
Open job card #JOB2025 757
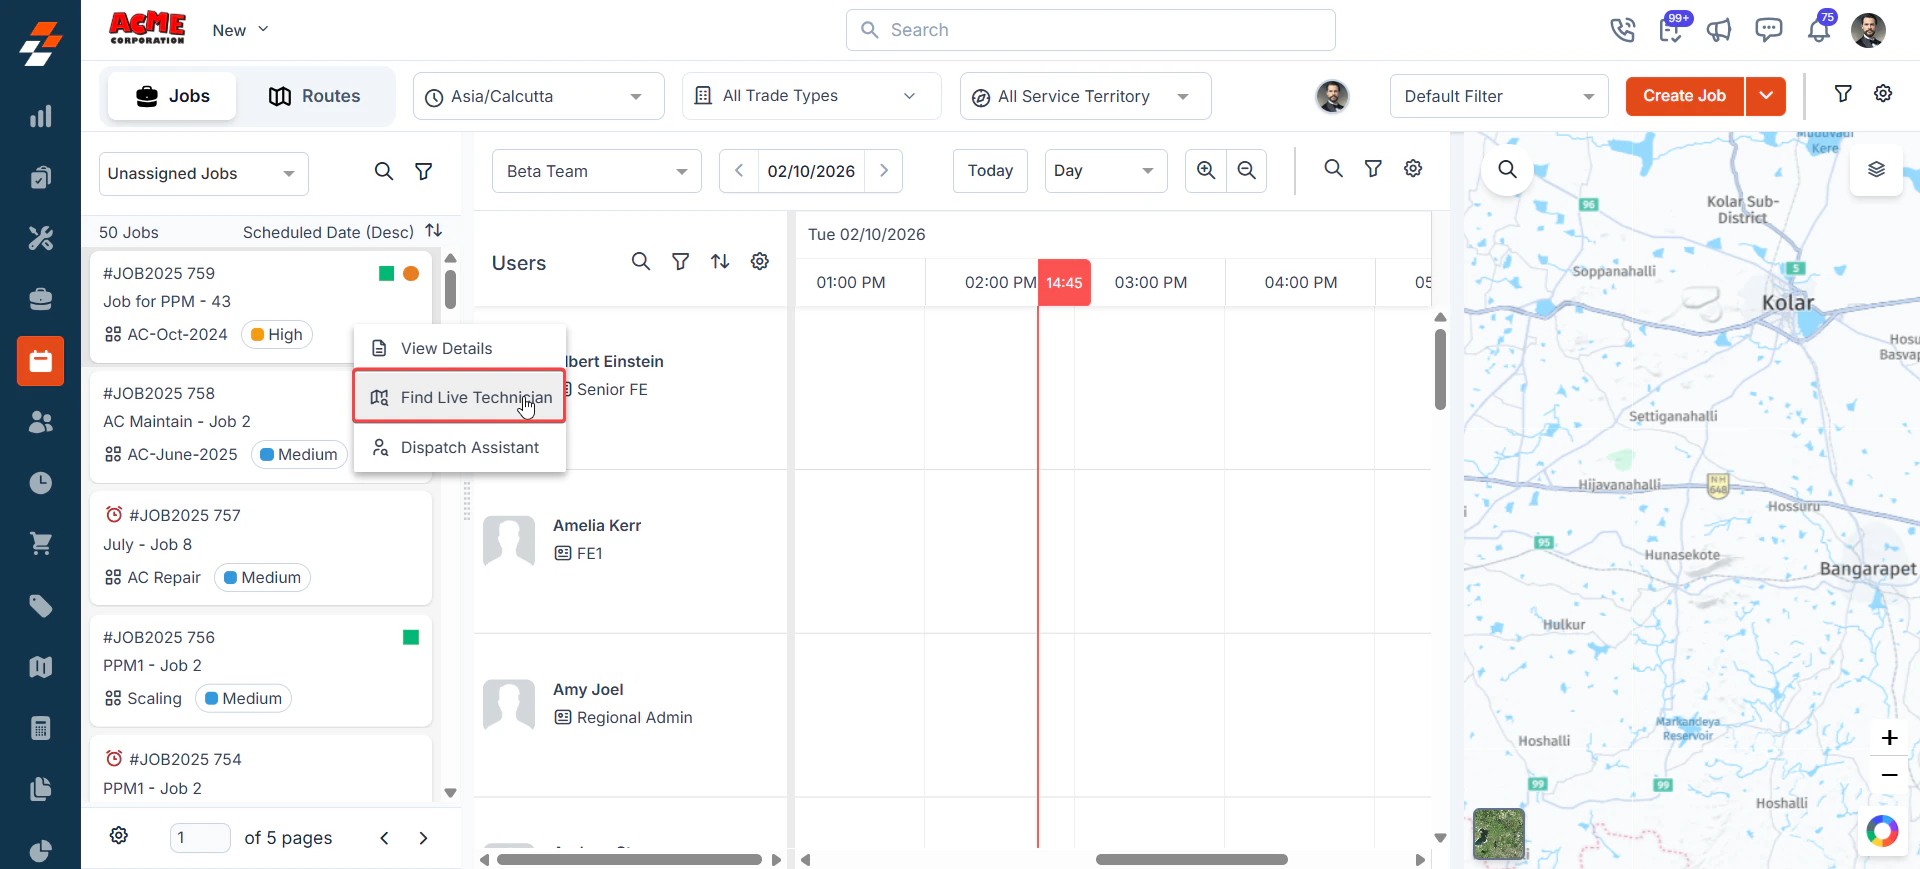pos(261,547)
